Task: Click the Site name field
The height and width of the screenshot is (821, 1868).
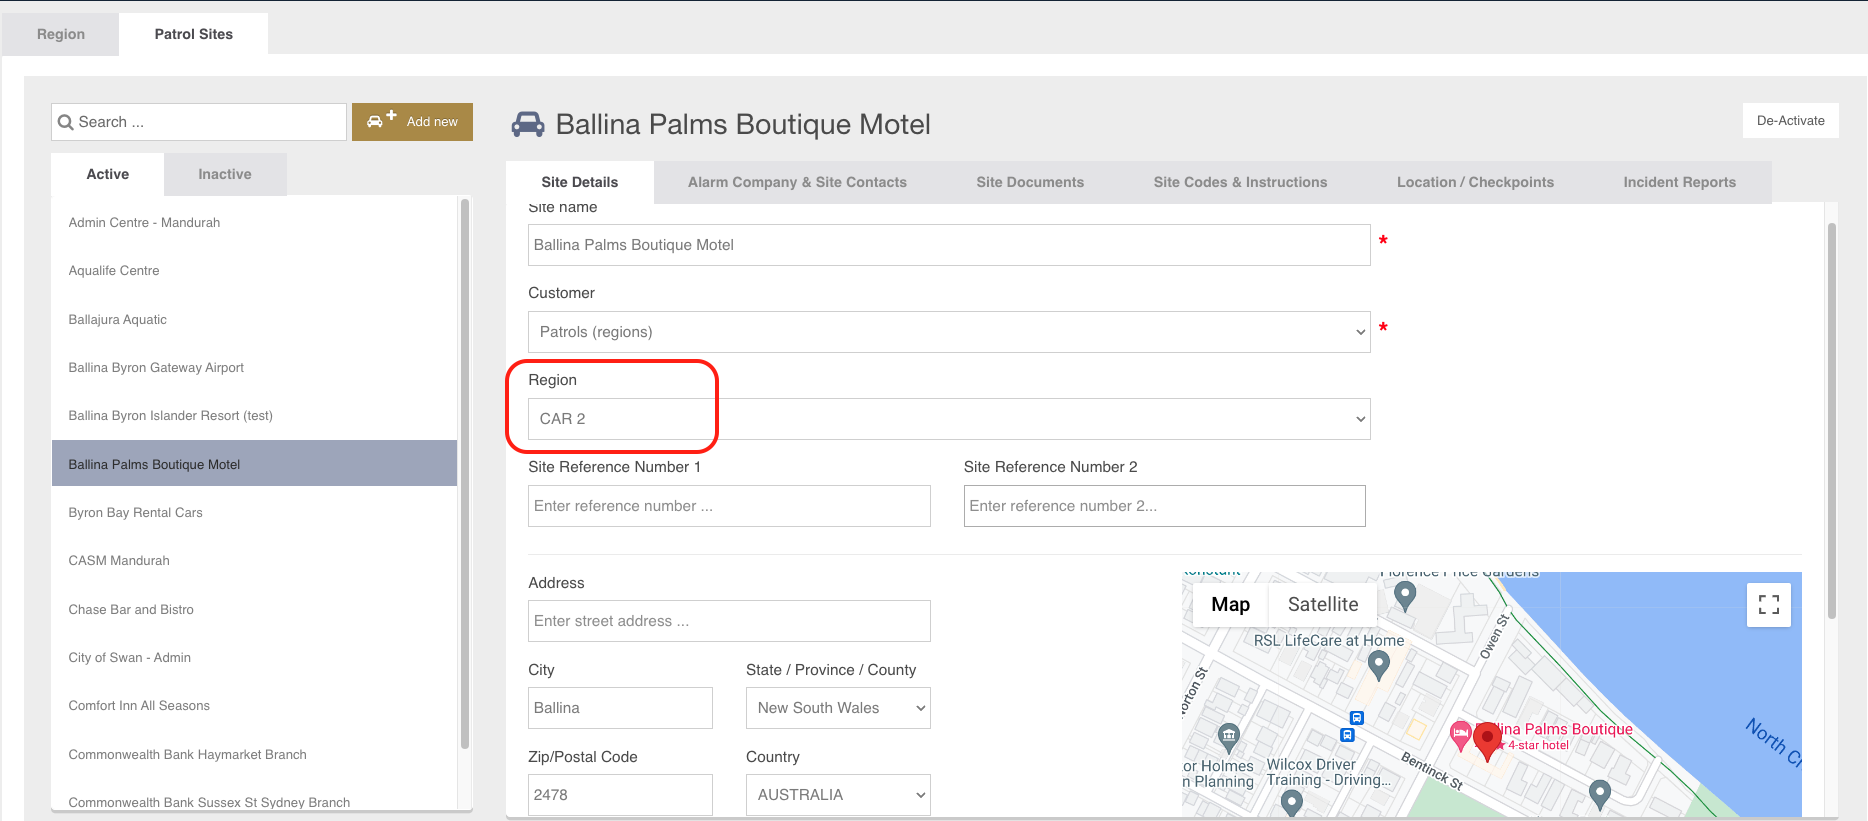Action: coord(949,245)
